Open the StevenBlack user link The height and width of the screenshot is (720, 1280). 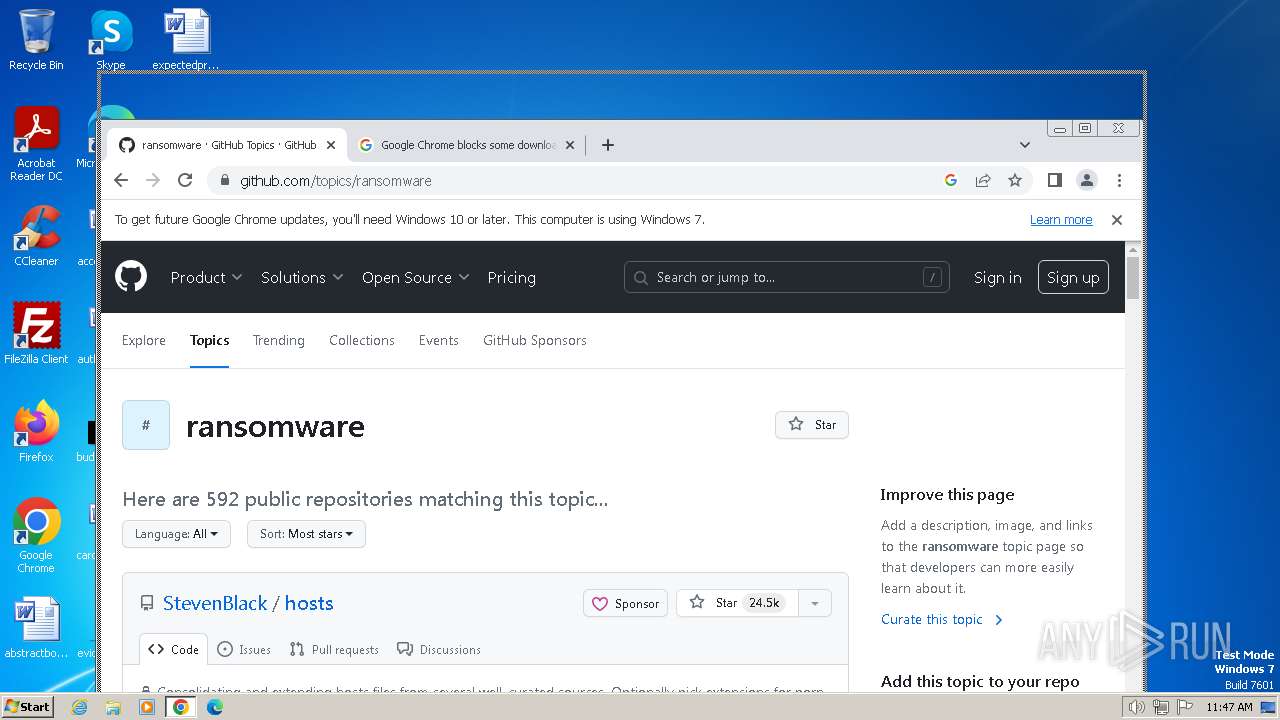pyautogui.click(x=215, y=603)
